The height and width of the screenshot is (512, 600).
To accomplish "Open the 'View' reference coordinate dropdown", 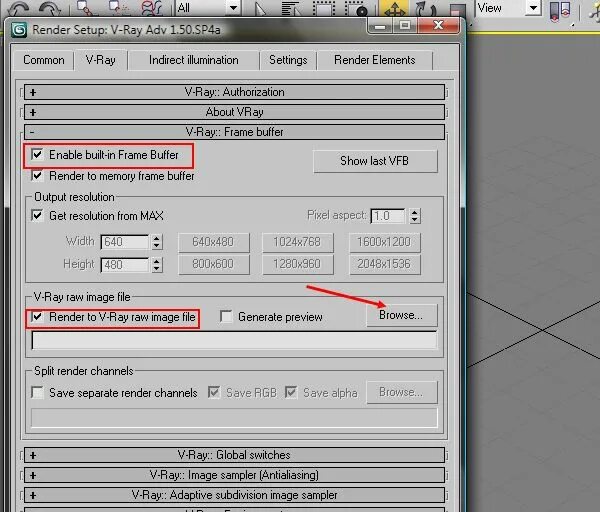I will coord(509,8).
